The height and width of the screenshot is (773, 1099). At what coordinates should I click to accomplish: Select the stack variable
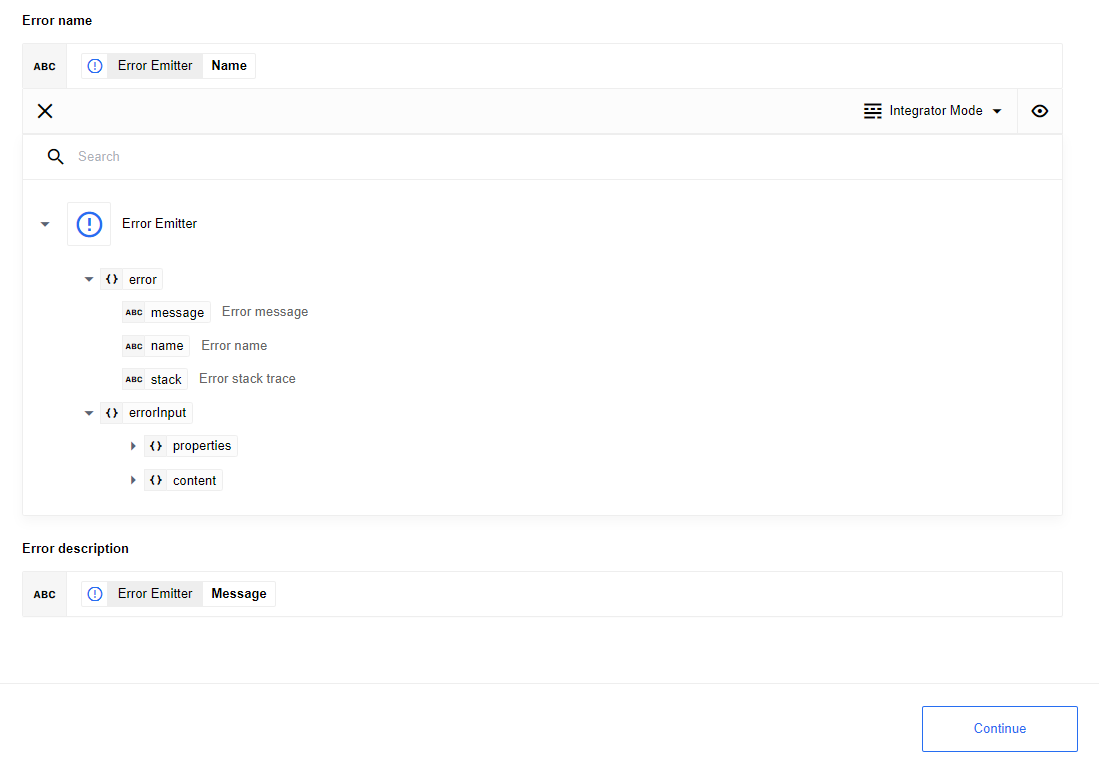(155, 379)
